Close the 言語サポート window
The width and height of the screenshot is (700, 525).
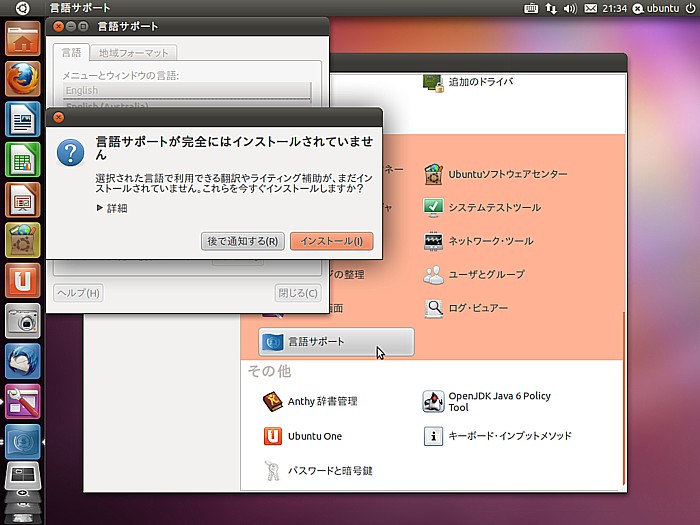click(x=58, y=26)
